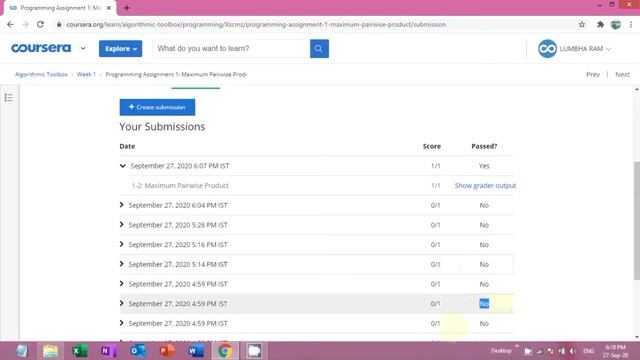This screenshot has height=360, width=640.
Task: Go to Next item
Action: pyautogui.click(x=622, y=74)
